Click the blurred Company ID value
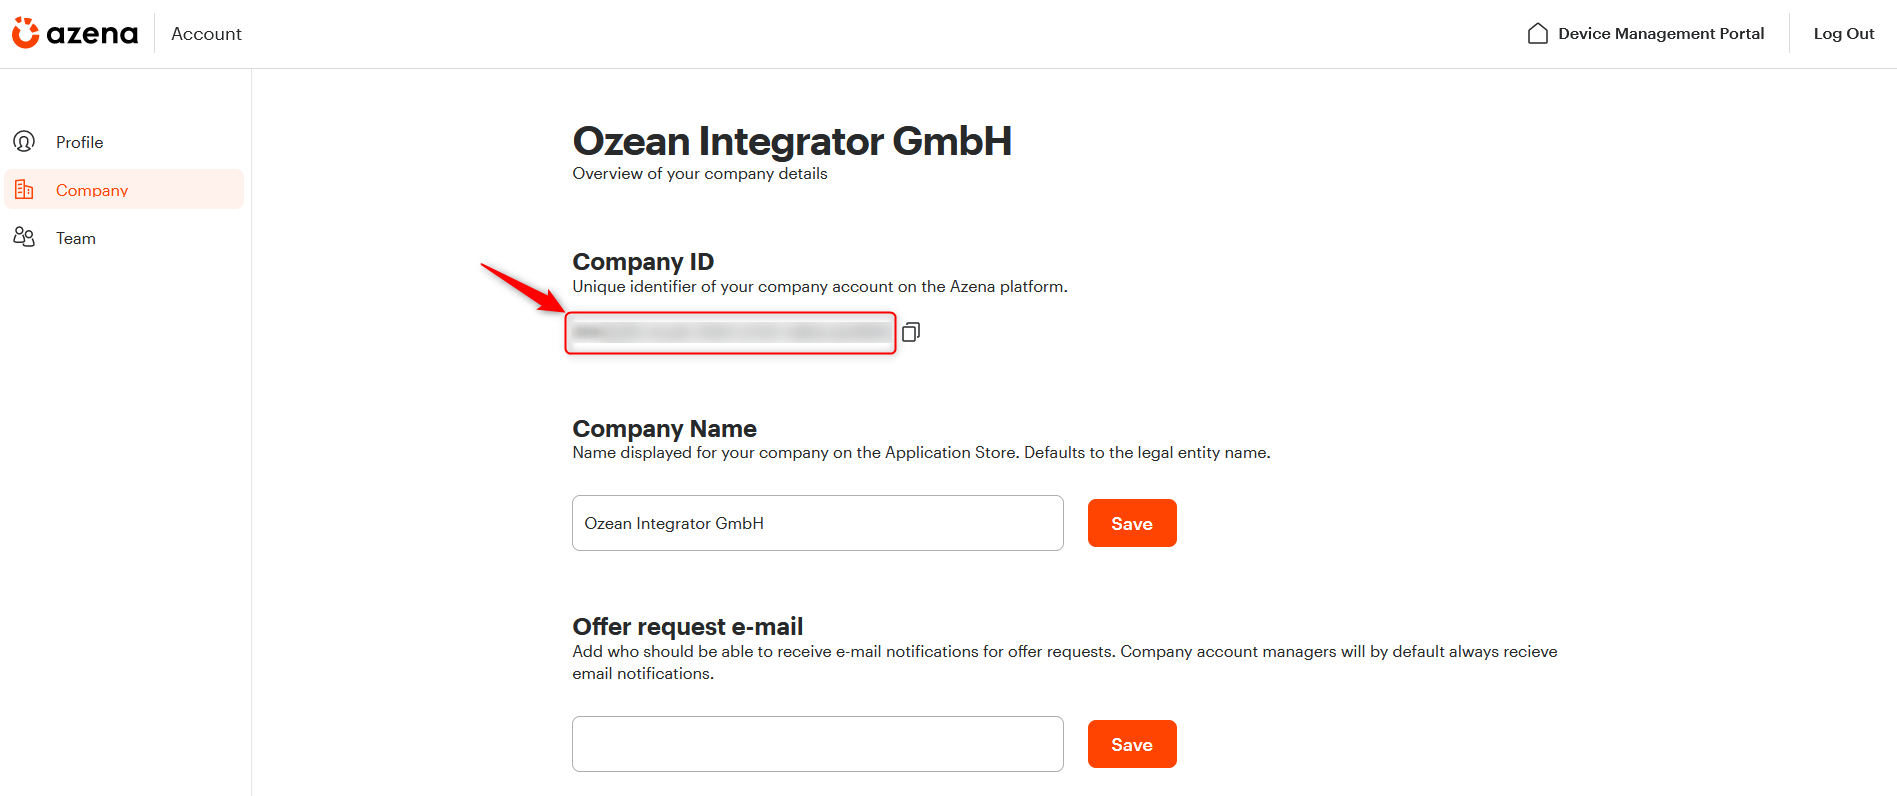 (730, 332)
